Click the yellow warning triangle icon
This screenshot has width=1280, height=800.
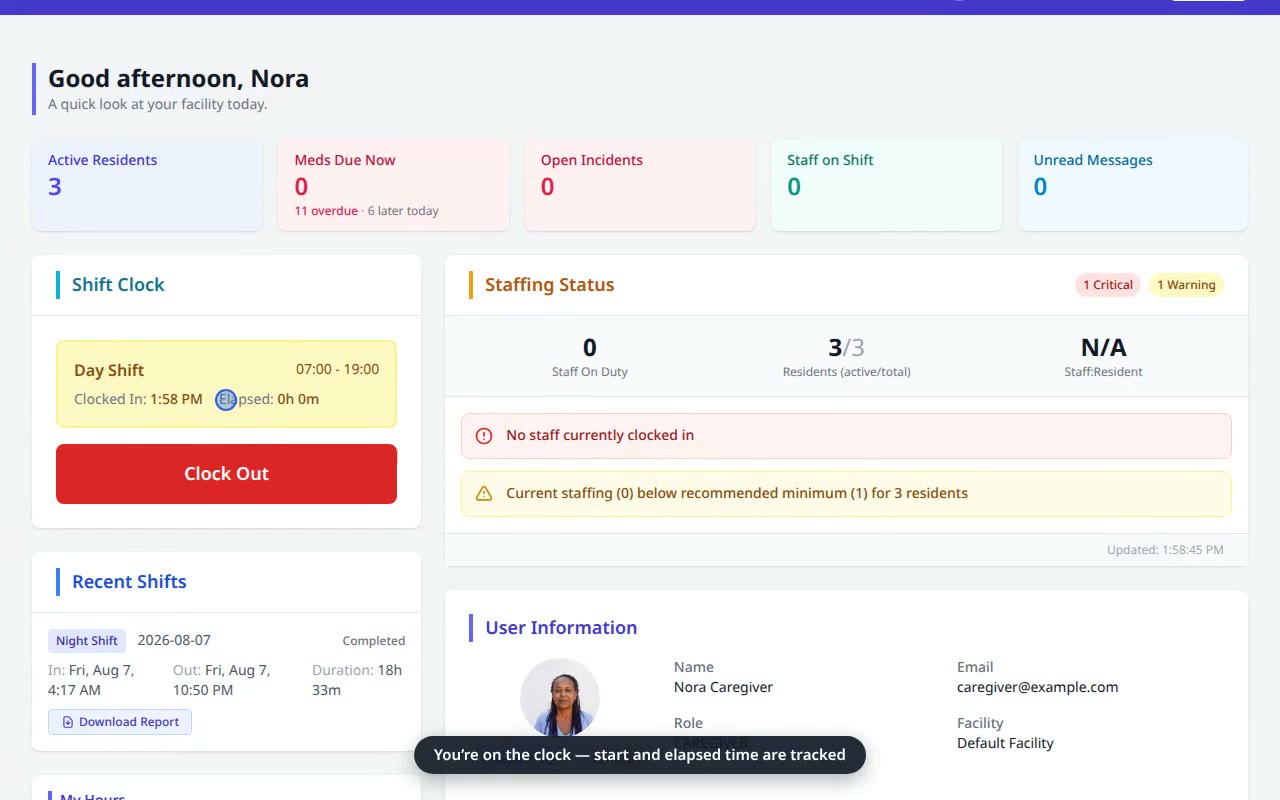pos(484,494)
